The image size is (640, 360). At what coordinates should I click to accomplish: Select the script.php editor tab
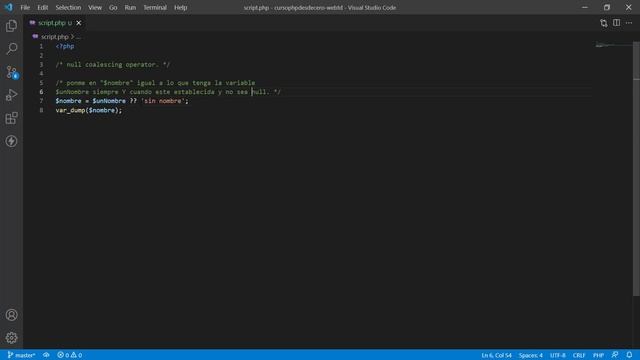tap(54, 23)
